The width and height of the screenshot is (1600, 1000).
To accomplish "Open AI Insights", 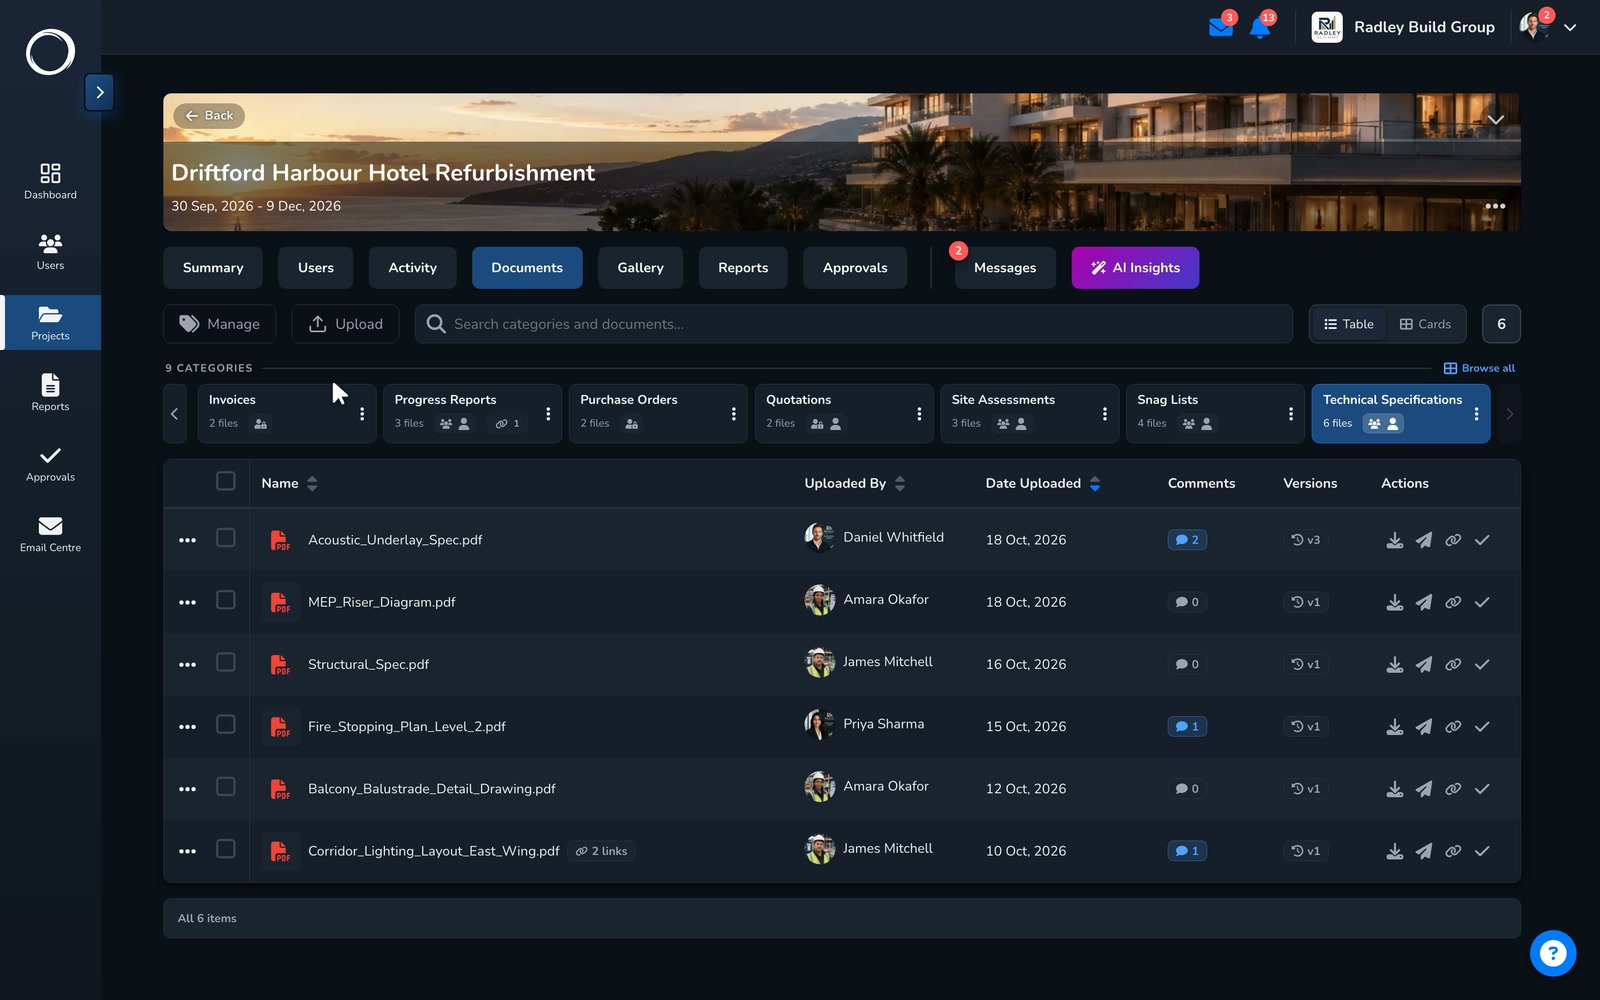I will pyautogui.click(x=1135, y=268).
